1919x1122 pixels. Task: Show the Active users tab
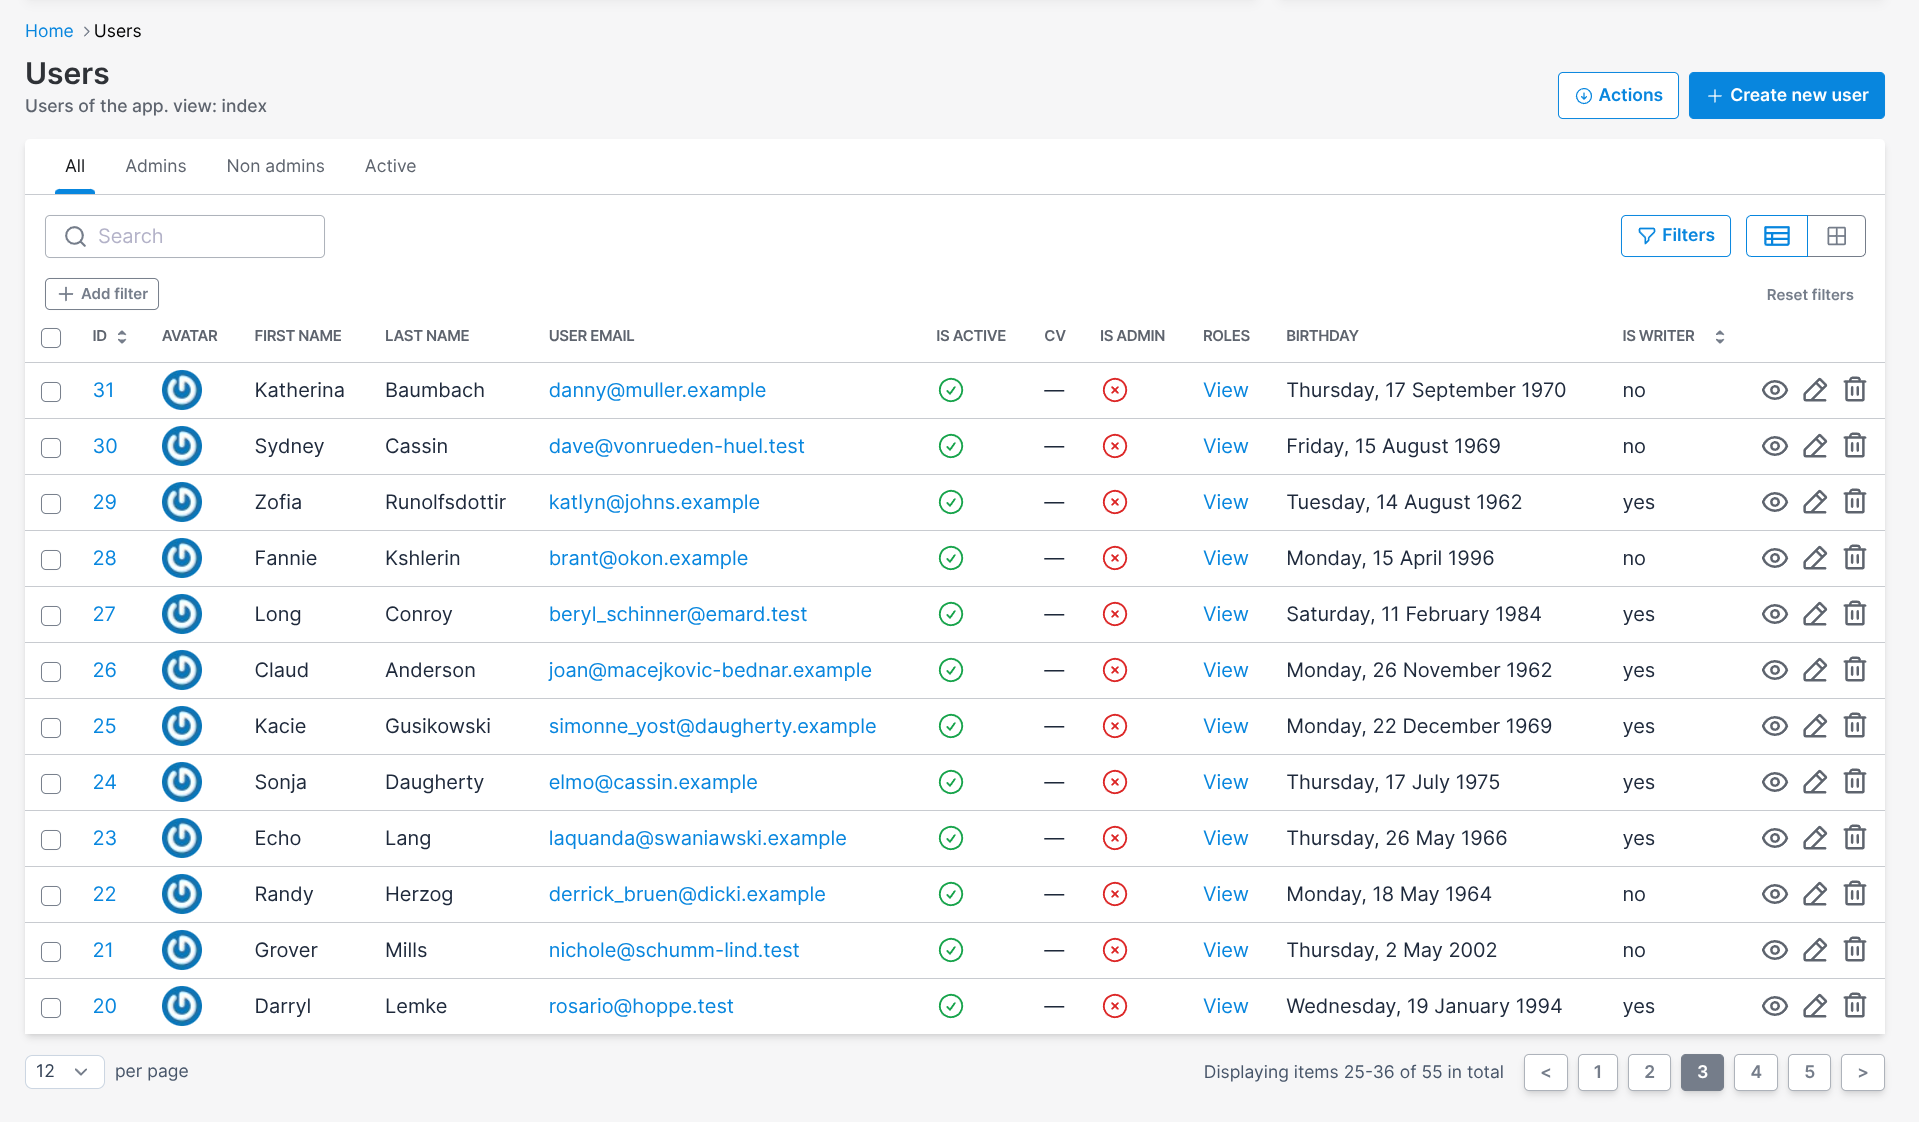click(390, 166)
